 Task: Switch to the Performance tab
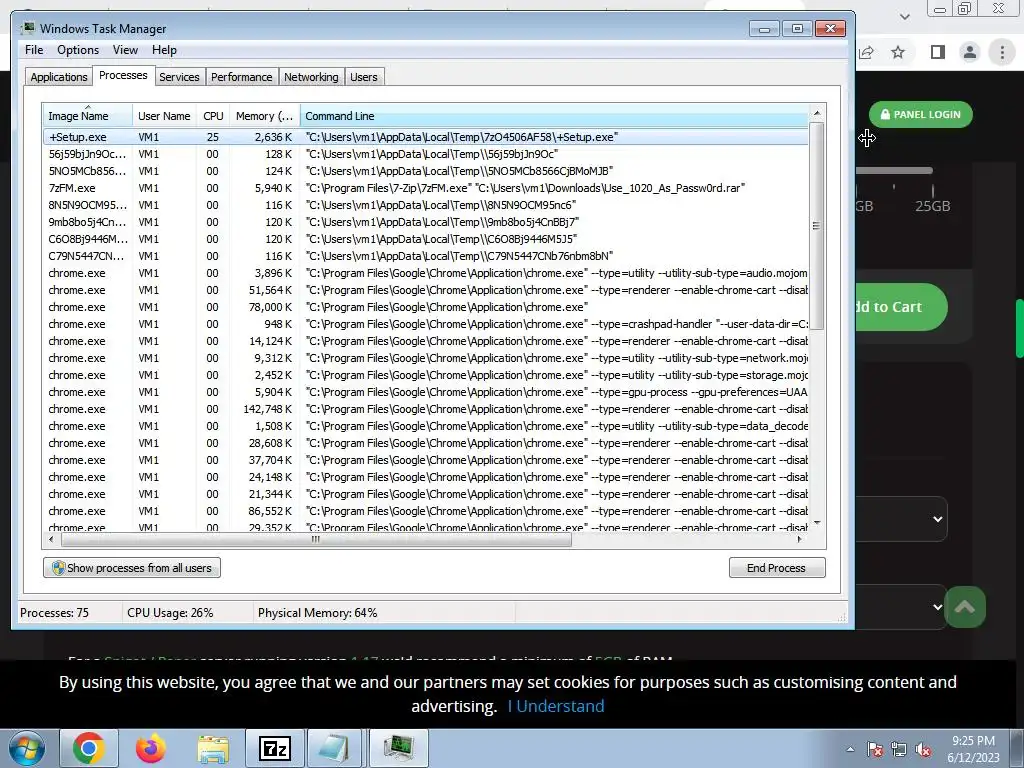pos(241,77)
